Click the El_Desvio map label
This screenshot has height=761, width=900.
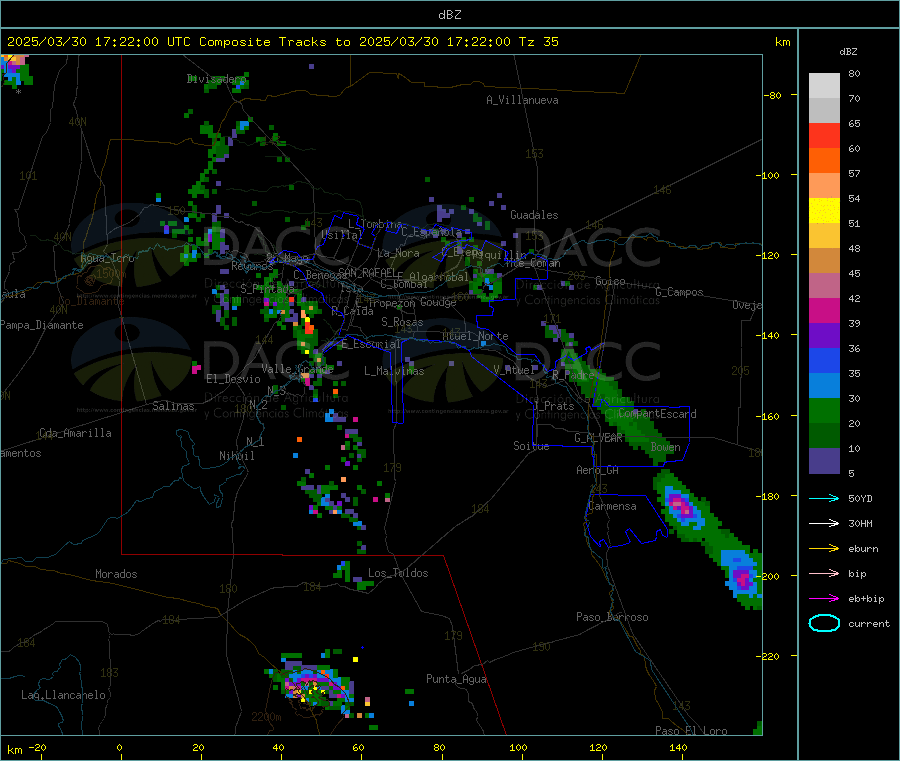pyautogui.click(x=233, y=379)
